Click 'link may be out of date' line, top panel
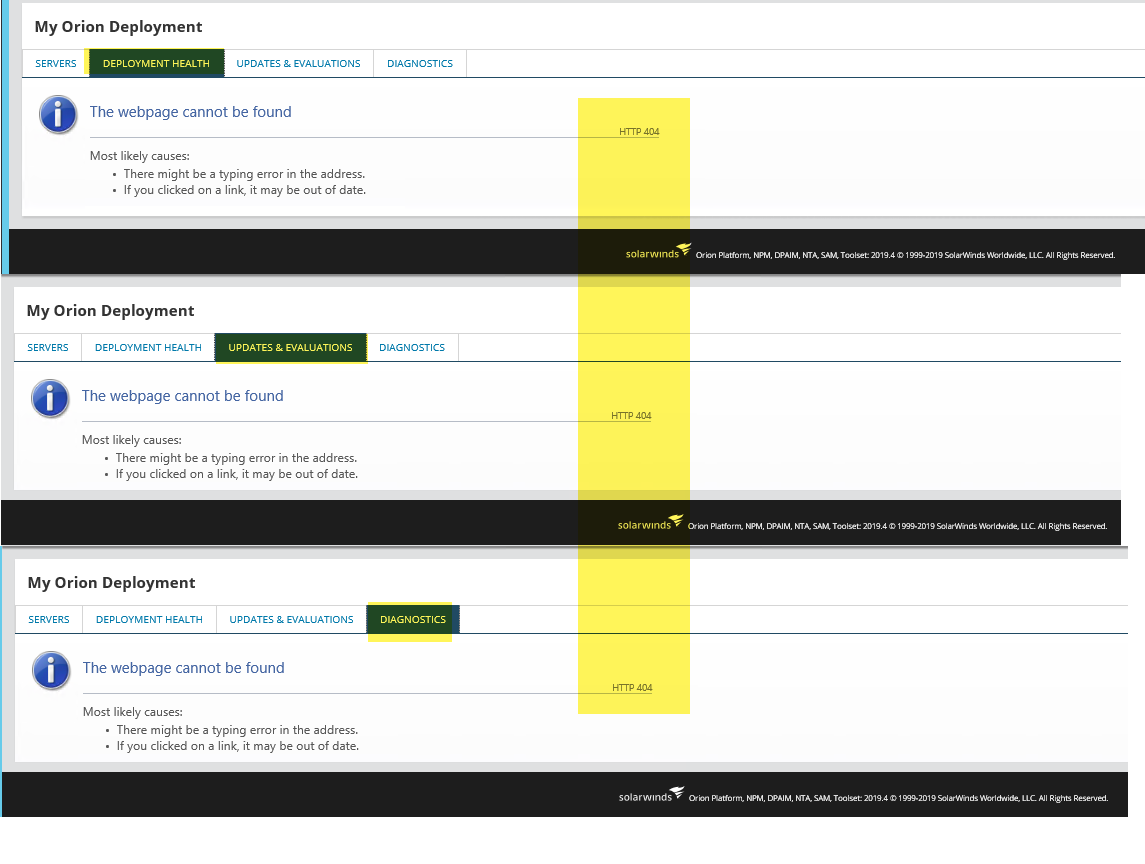Viewport: 1145px width, 864px height. 245,190
